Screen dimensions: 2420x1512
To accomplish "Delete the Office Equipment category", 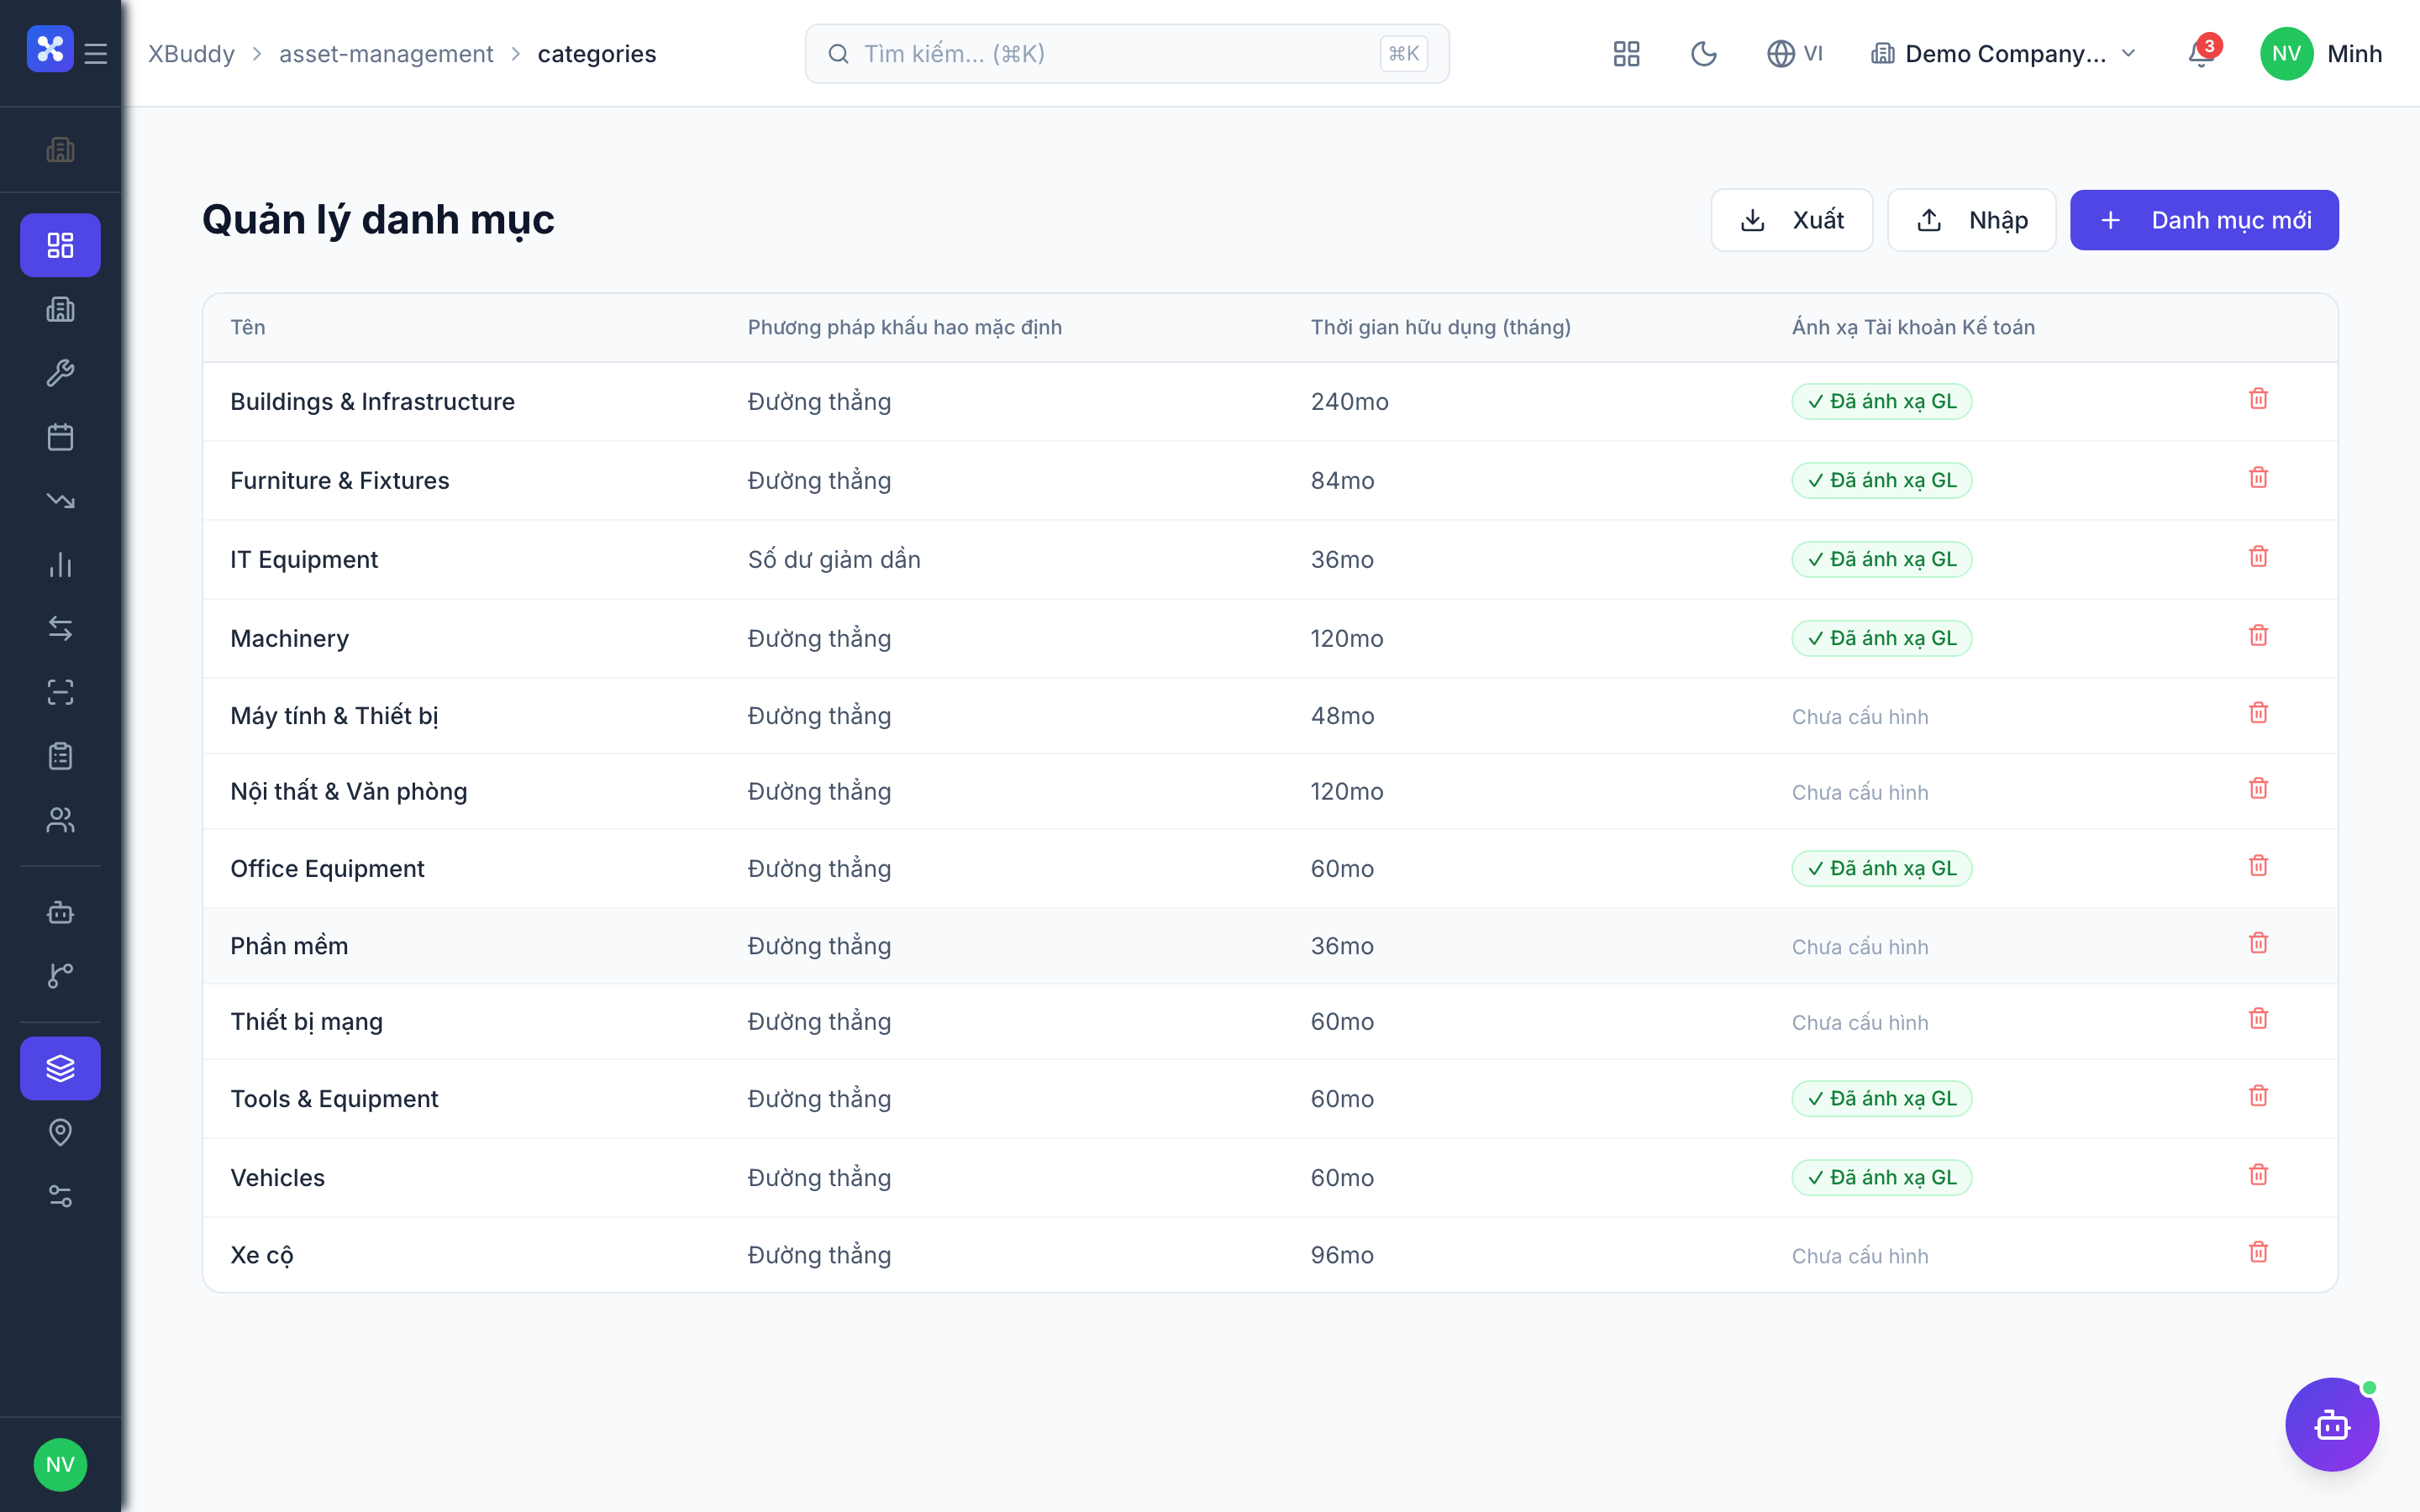I will tap(2258, 866).
